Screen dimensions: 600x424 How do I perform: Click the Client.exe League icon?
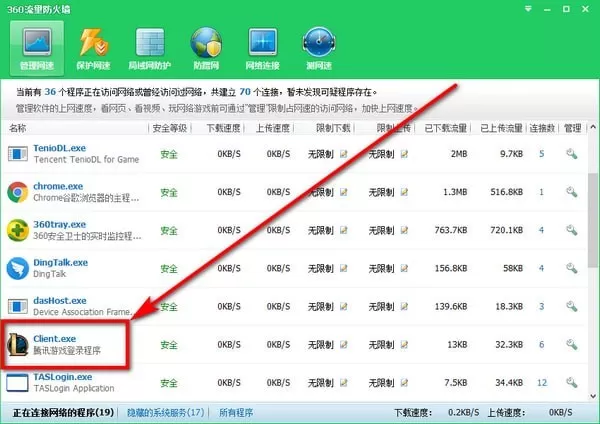(x=18, y=344)
